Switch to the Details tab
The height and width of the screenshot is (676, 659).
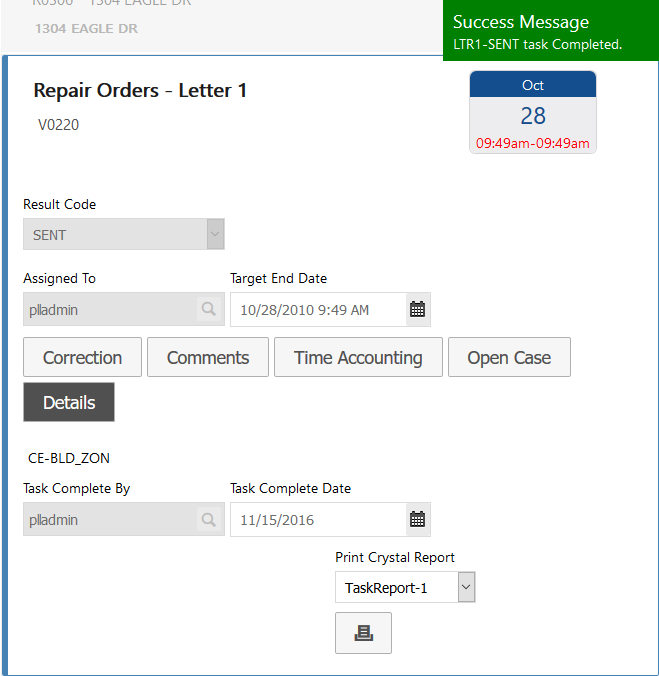point(69,403)
